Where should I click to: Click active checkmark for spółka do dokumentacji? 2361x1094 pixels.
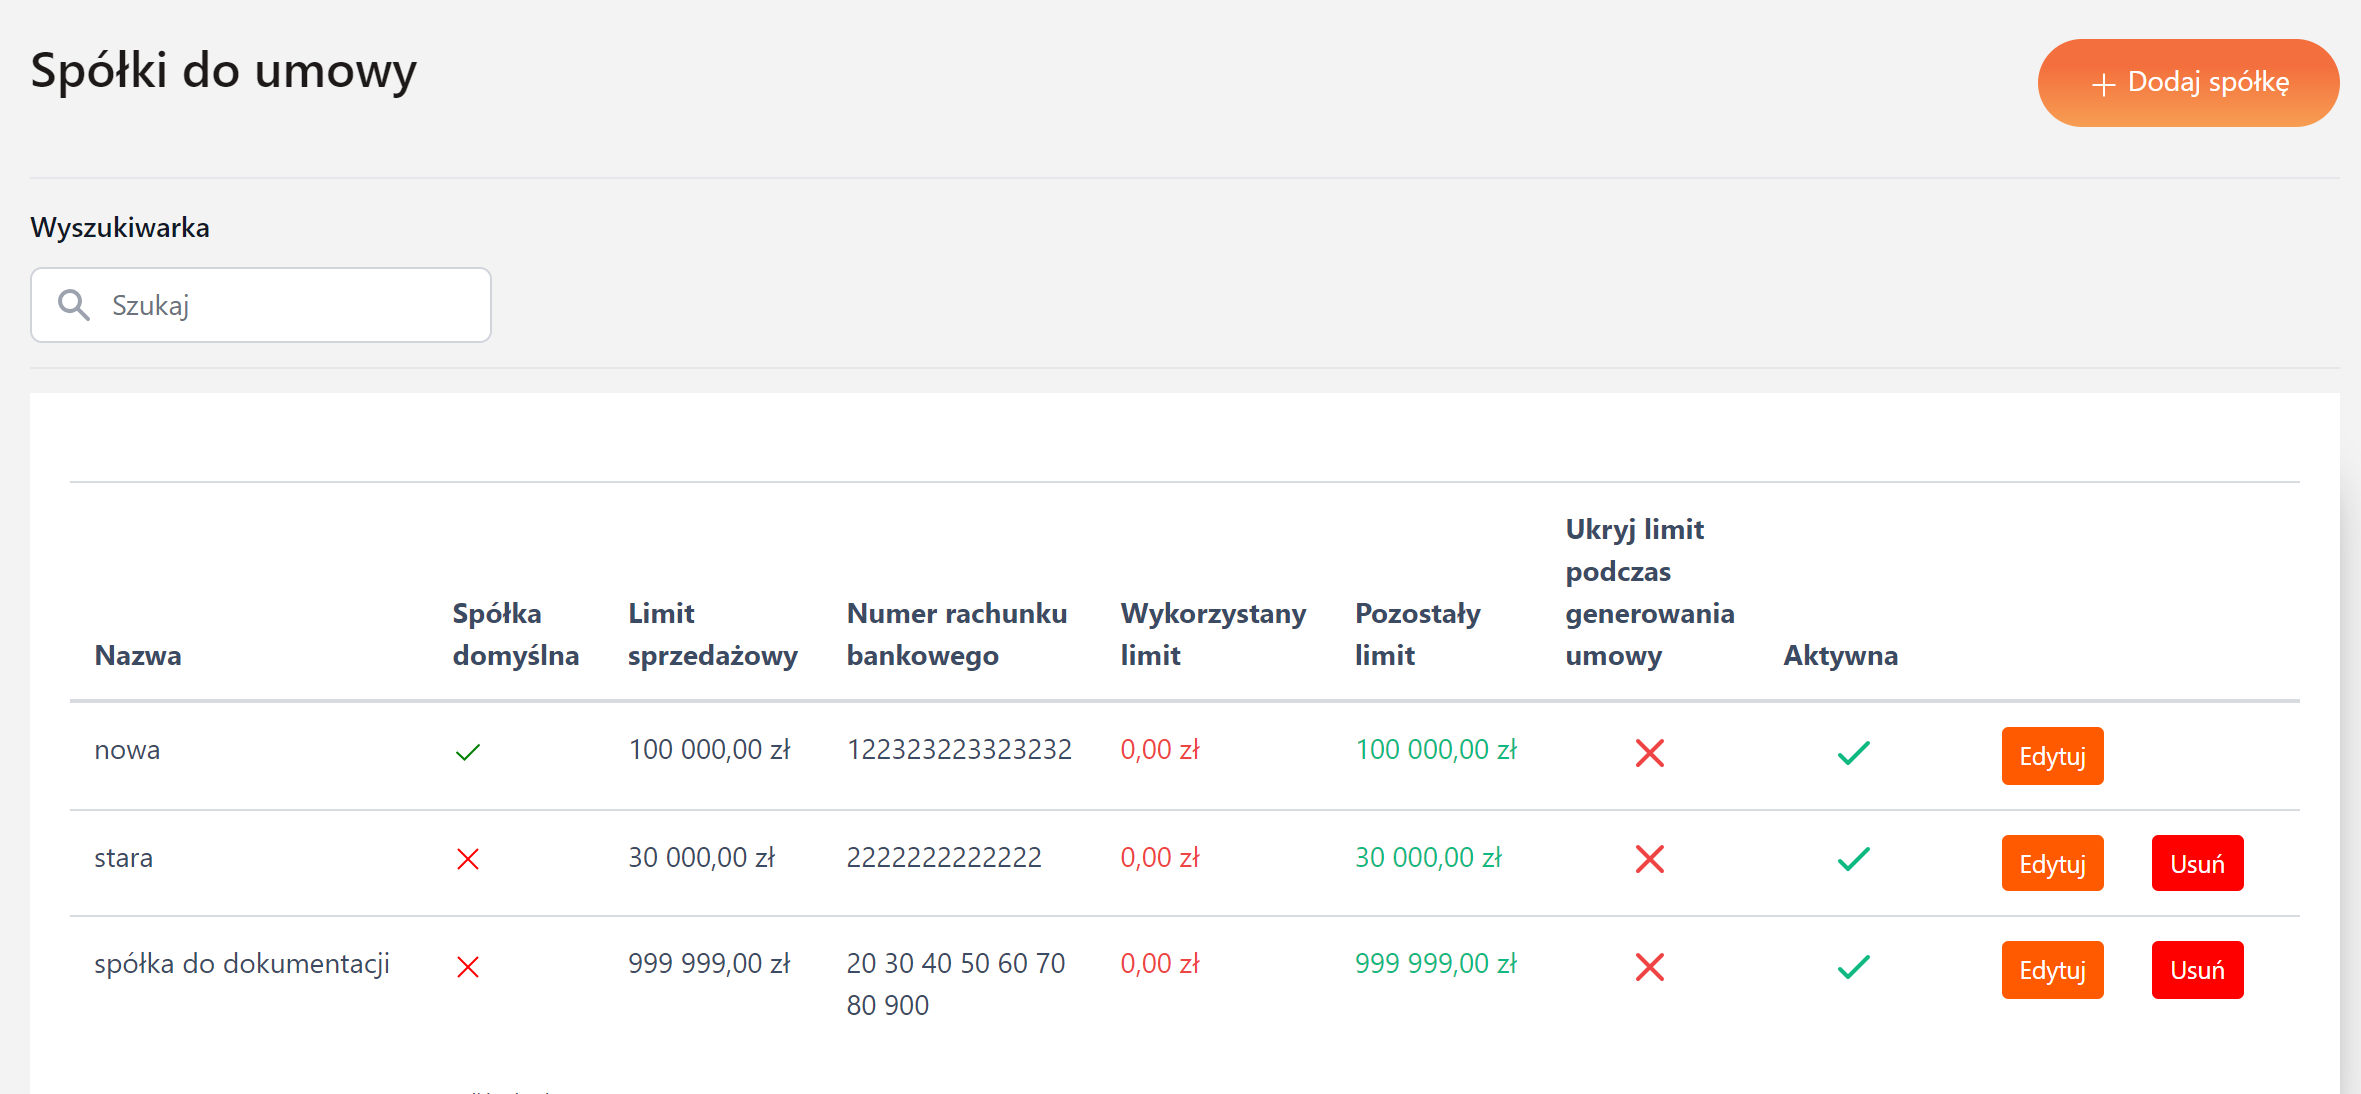[x=1853, y=967]
